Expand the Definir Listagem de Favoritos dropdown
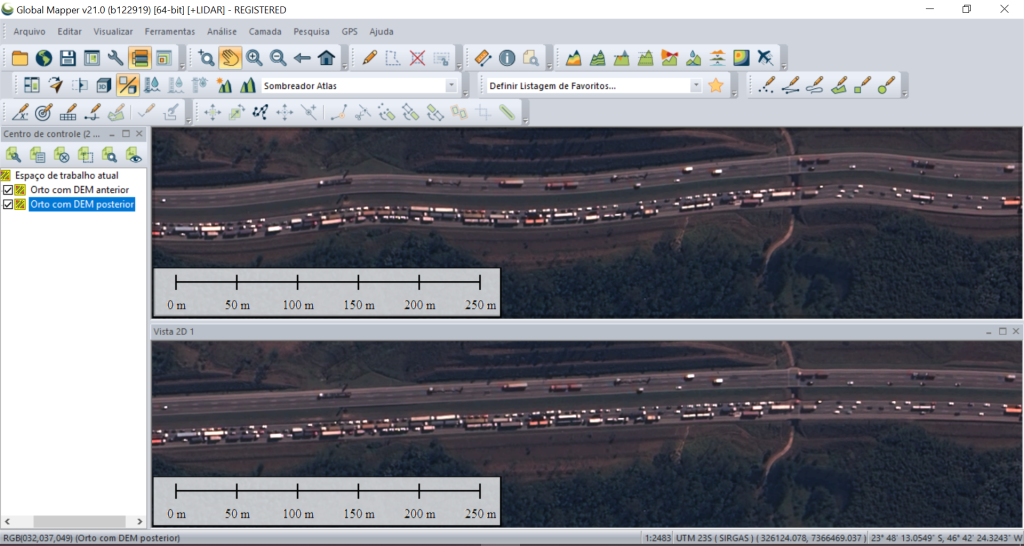The image size is (1024, 546). 696,86
